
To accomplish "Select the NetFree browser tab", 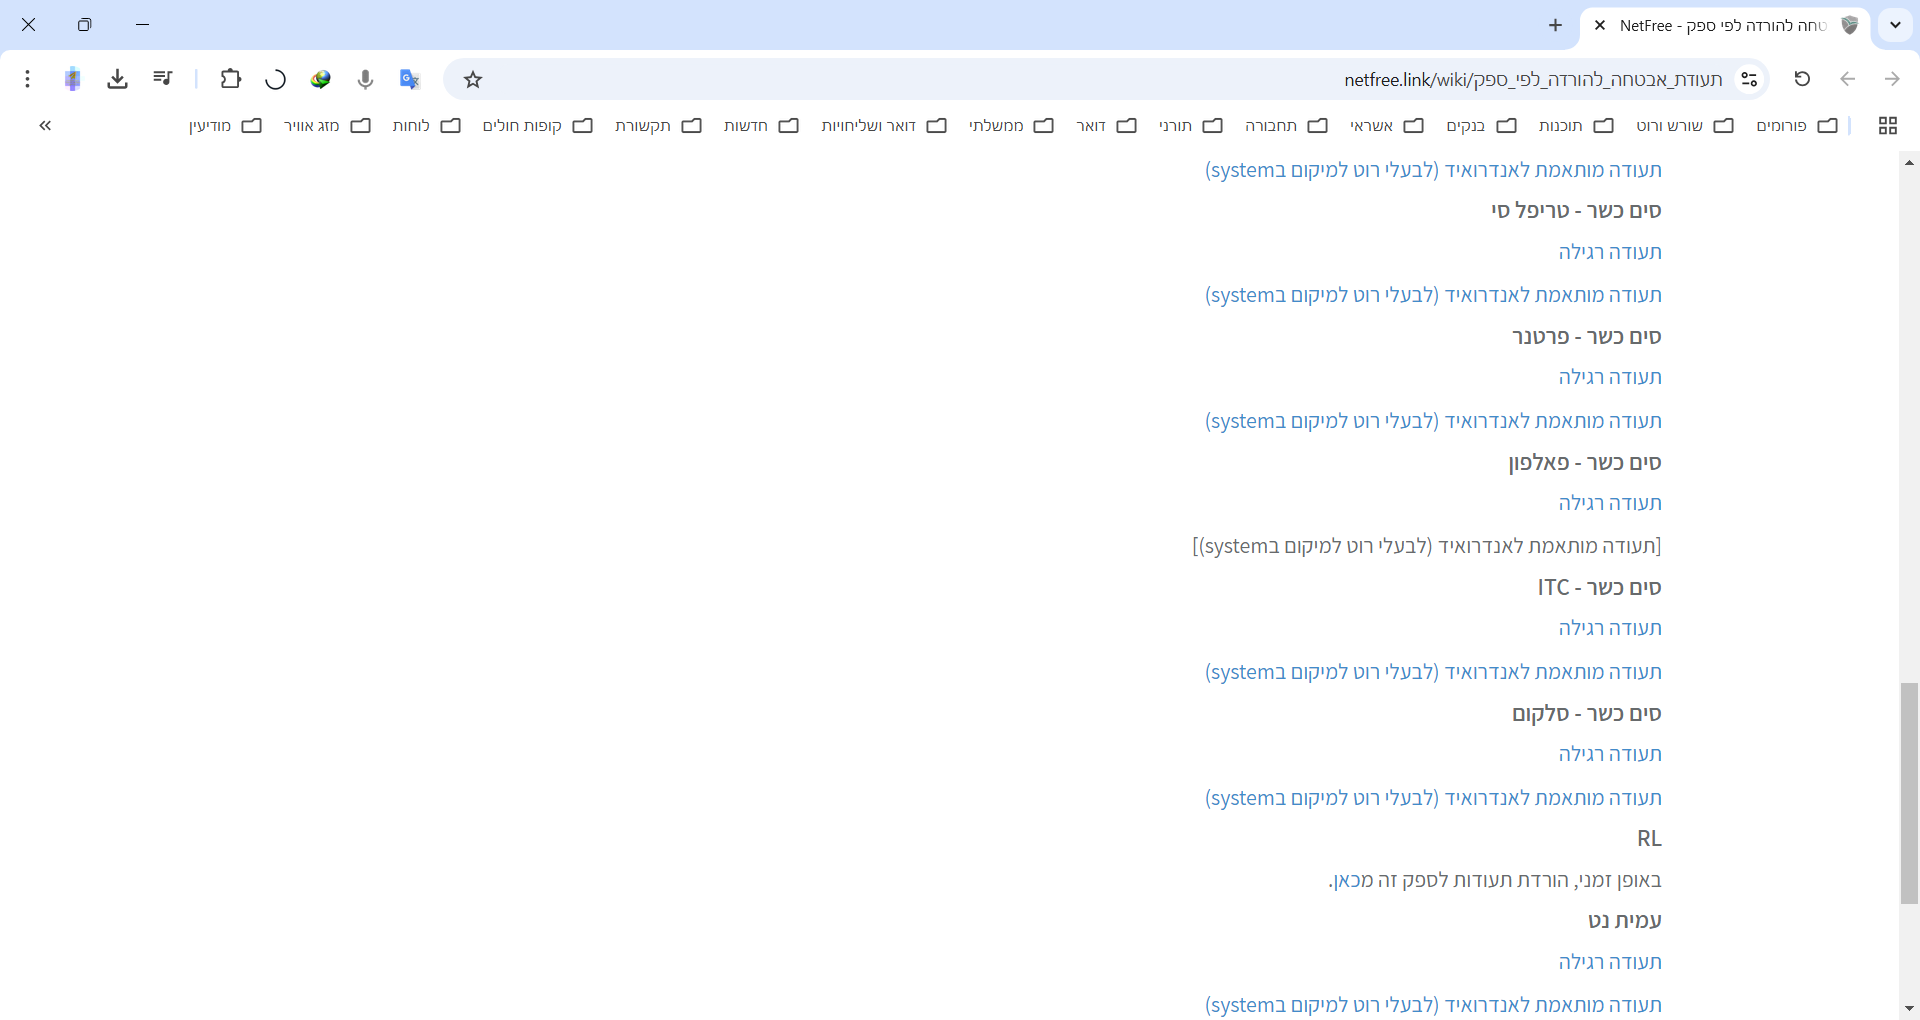I will pyautogui.click(x=1725, y=25).
